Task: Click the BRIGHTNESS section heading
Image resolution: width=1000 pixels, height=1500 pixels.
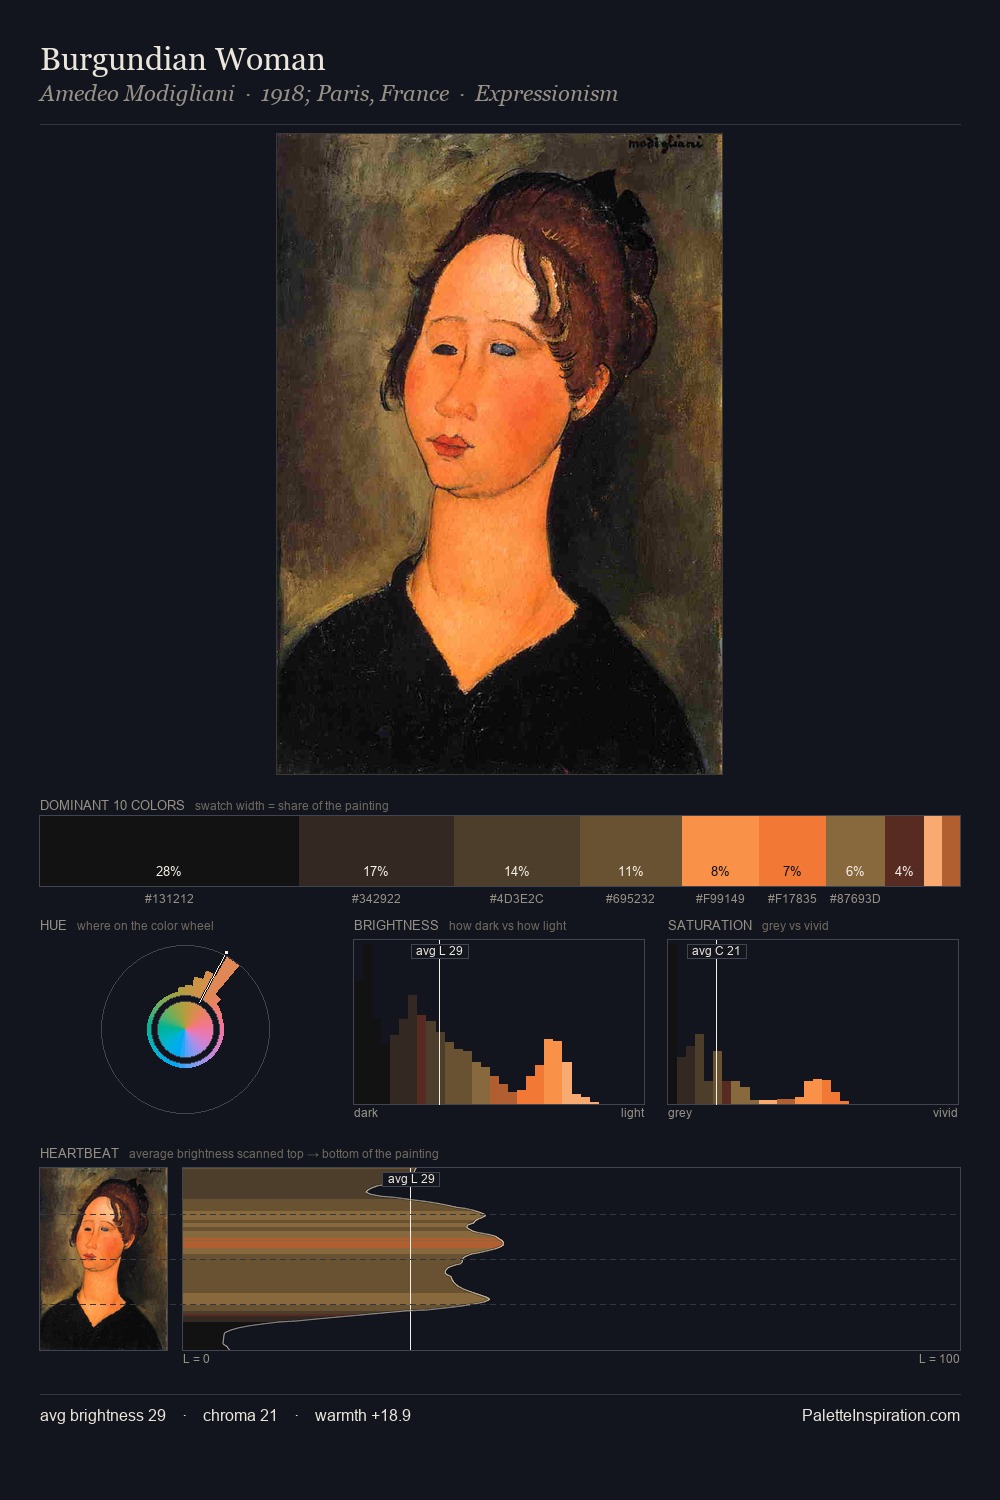Action: [x=396, y=925]
